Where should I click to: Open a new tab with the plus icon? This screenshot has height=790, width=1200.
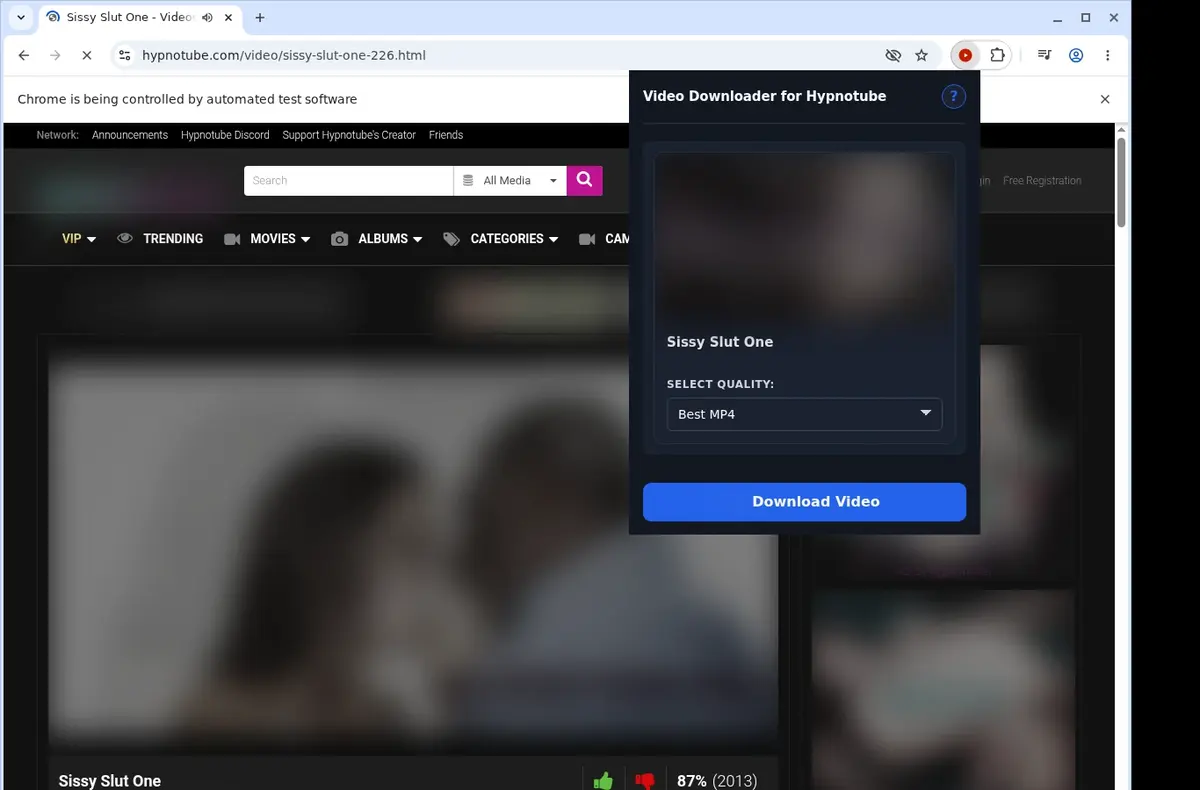pos(260,18)
